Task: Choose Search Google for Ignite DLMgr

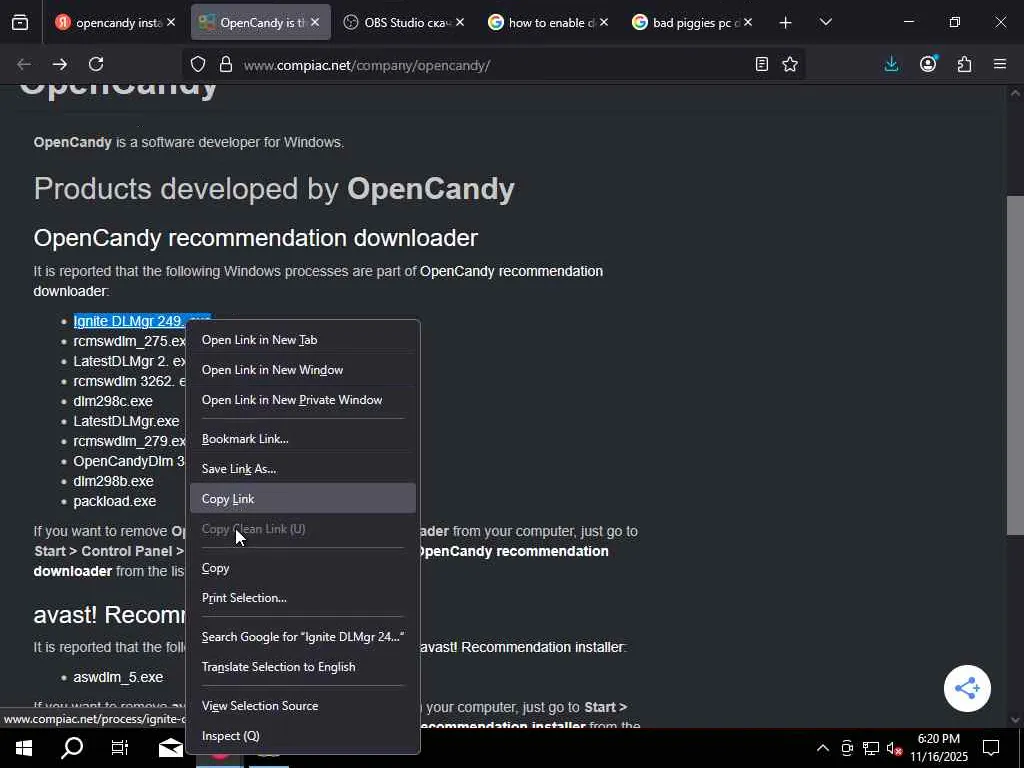Action: pyautogui.click(x=302, y=637)
